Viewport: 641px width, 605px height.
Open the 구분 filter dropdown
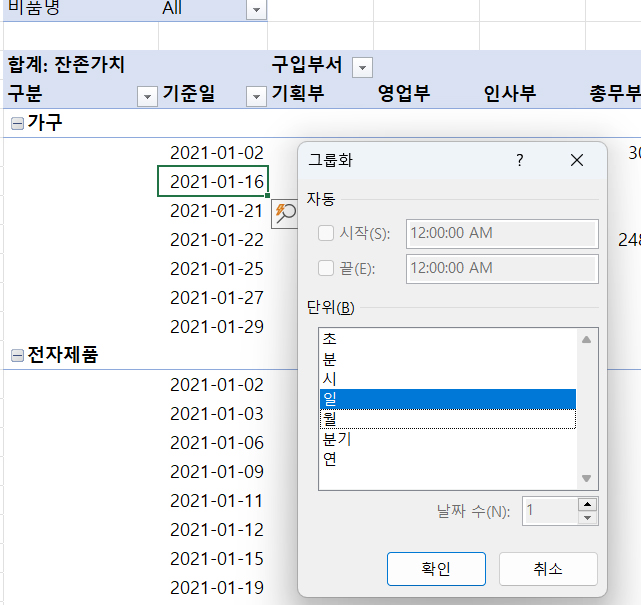coord(147,95)
